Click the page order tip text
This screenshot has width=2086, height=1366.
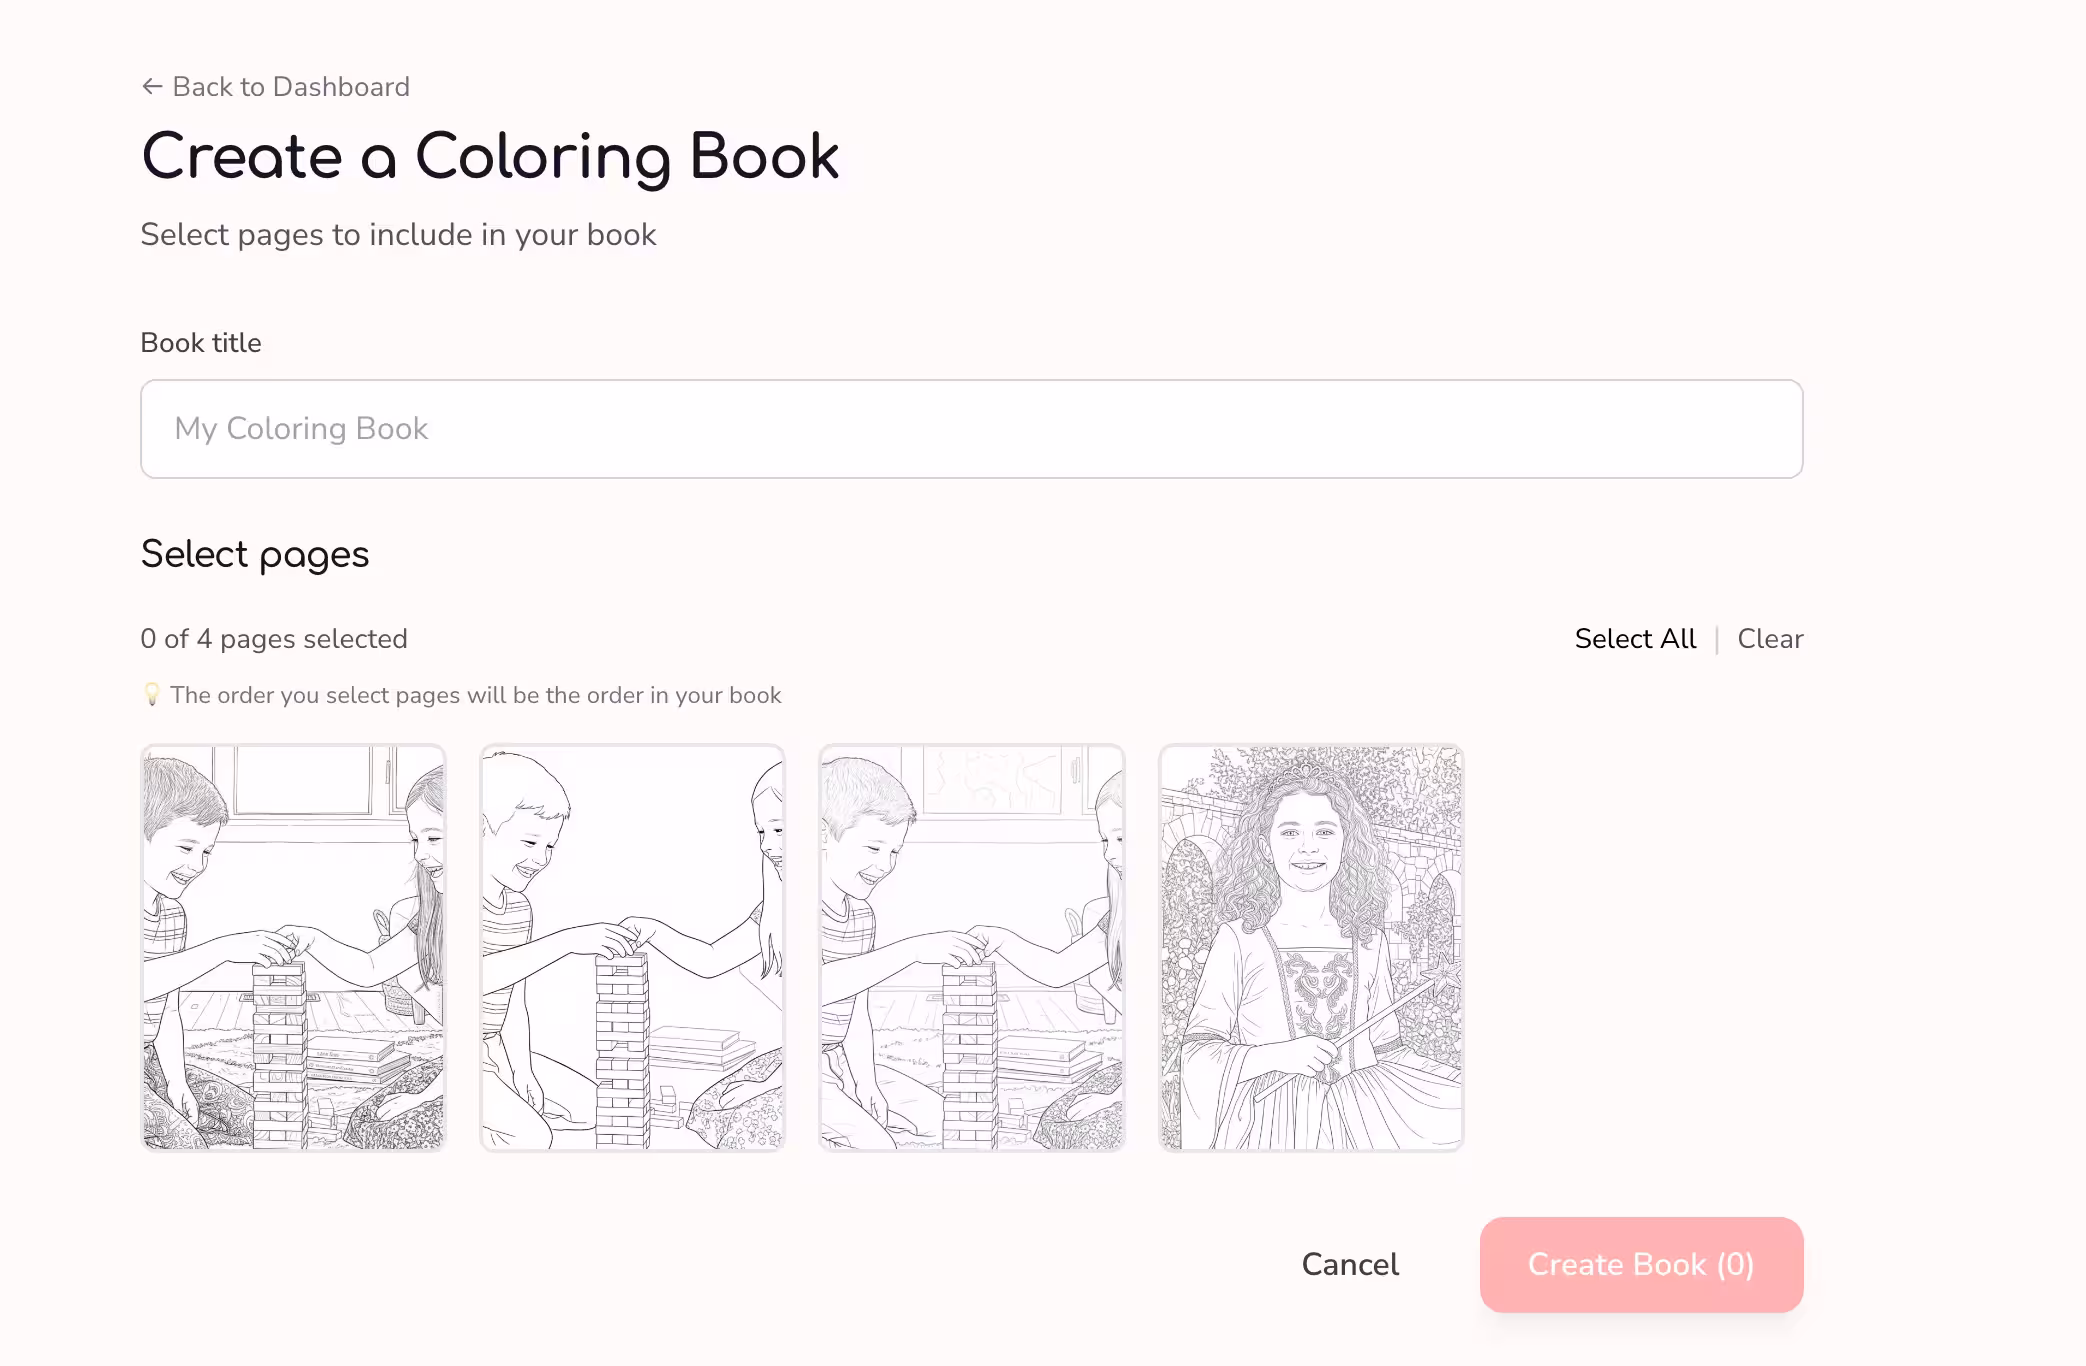click(x=475, y=695)
